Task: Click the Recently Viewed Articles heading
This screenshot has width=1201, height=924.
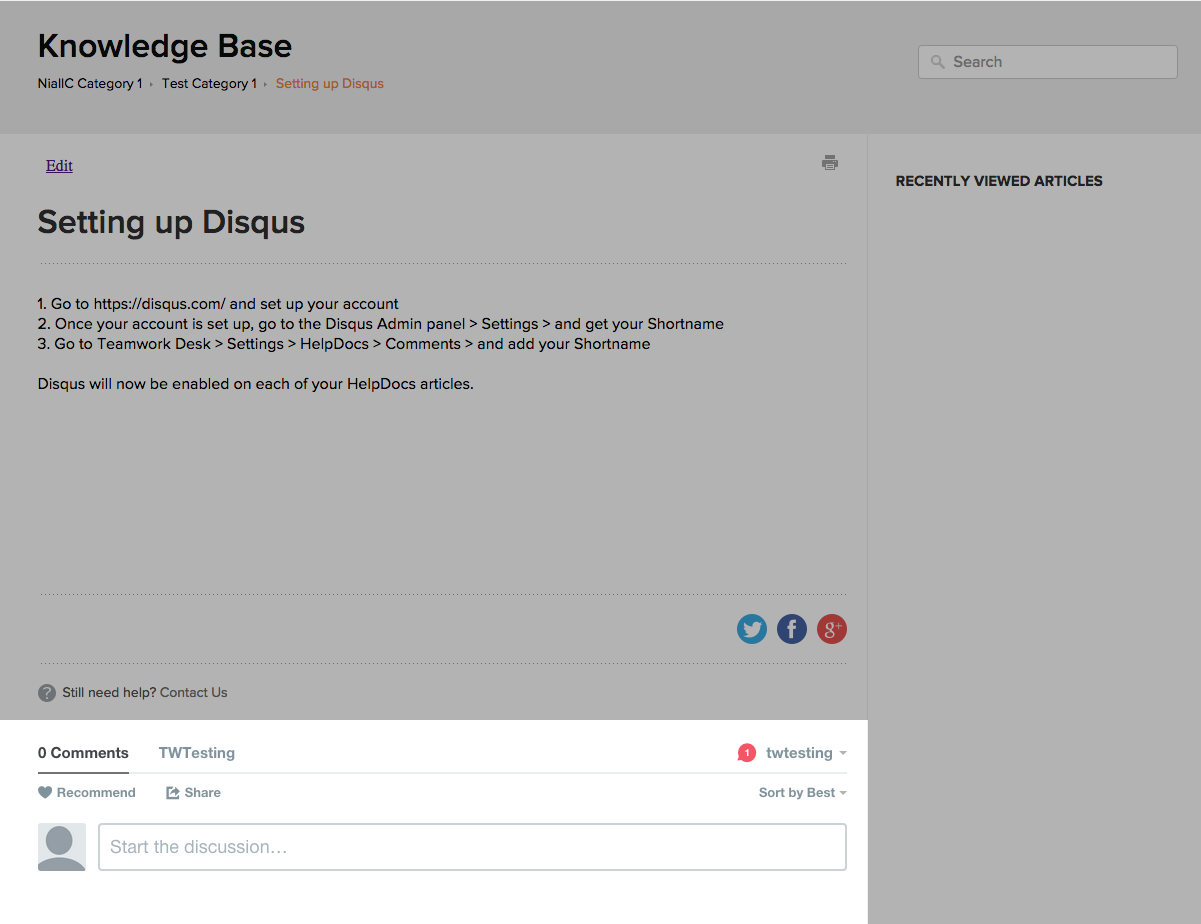Action: [x=999, y=181]
